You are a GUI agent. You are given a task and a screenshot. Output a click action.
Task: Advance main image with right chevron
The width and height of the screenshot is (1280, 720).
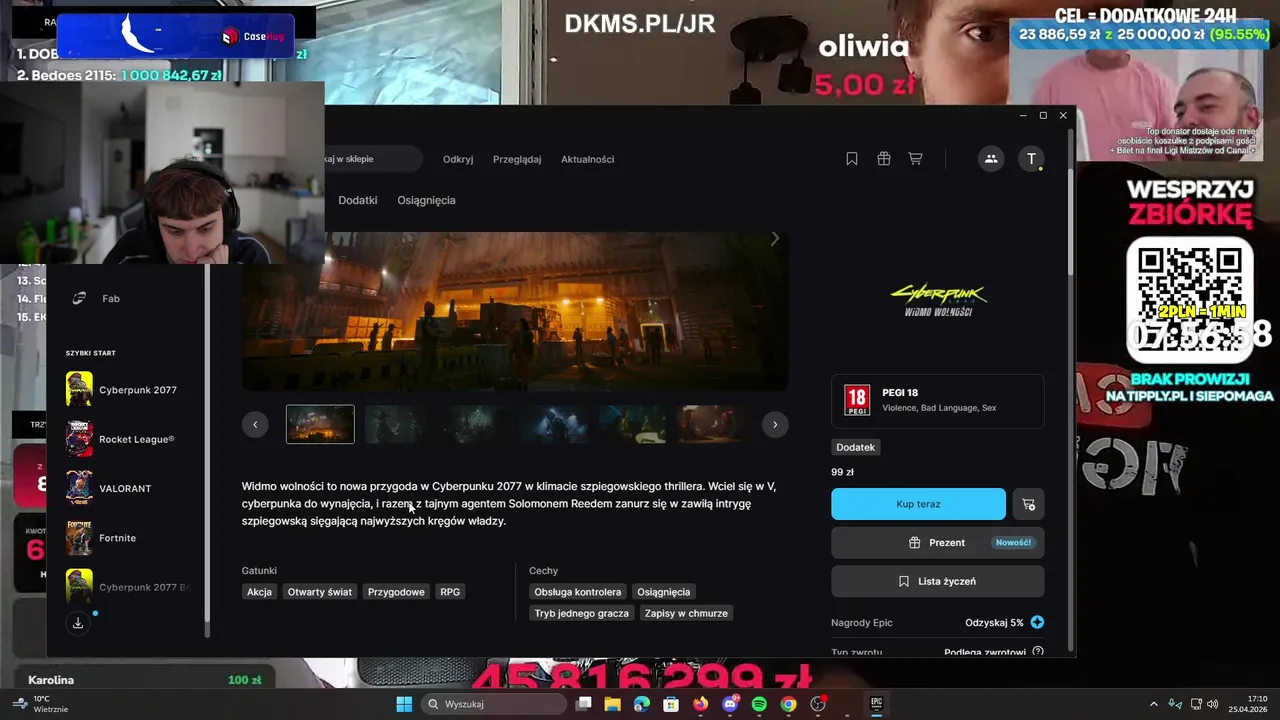[x=774, y=239]
